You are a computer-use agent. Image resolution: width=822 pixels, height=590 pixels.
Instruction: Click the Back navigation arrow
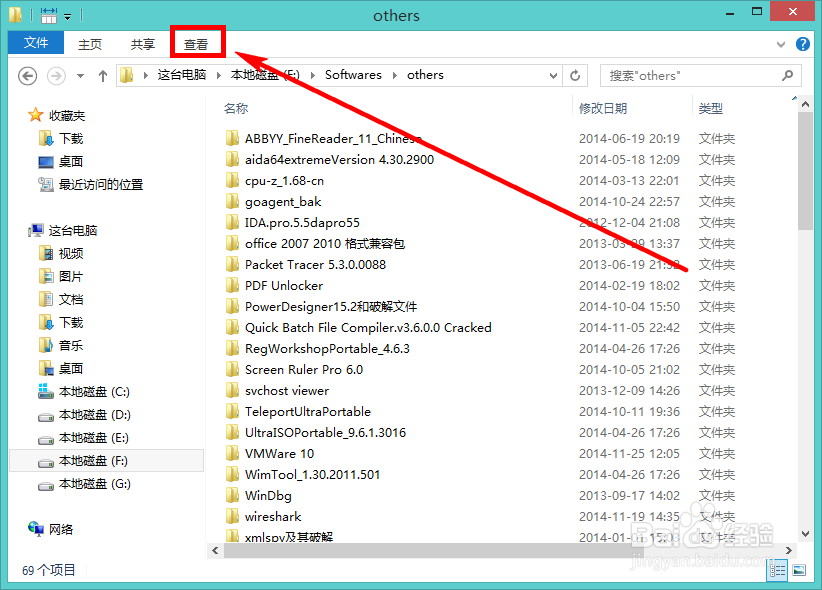coord(27,76)
